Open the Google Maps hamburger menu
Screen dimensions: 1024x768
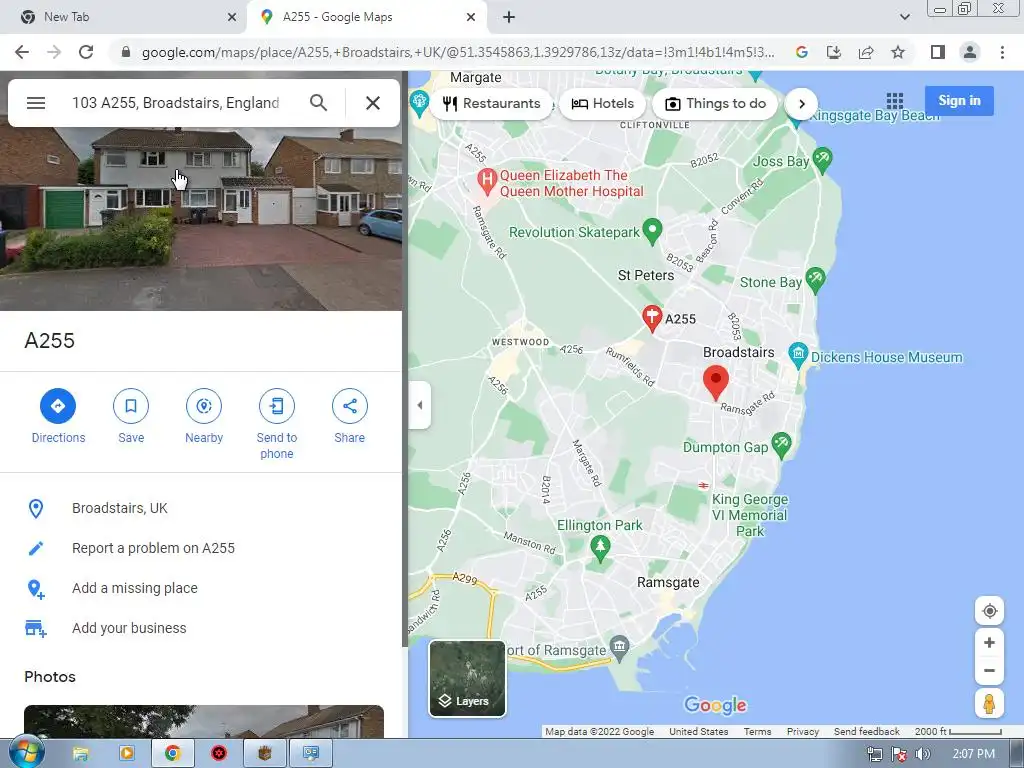point(36,103)
